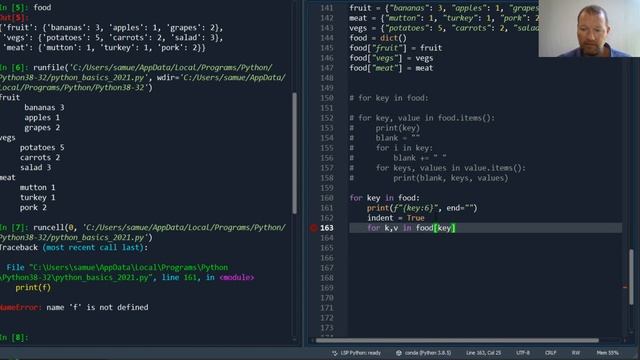Image resolution: width=640 pixels, height=360 pixels.
Task: Click the 'meat = {"mutton": 1...' line 142
Action: pyautogui.click(x=444, y=18)
